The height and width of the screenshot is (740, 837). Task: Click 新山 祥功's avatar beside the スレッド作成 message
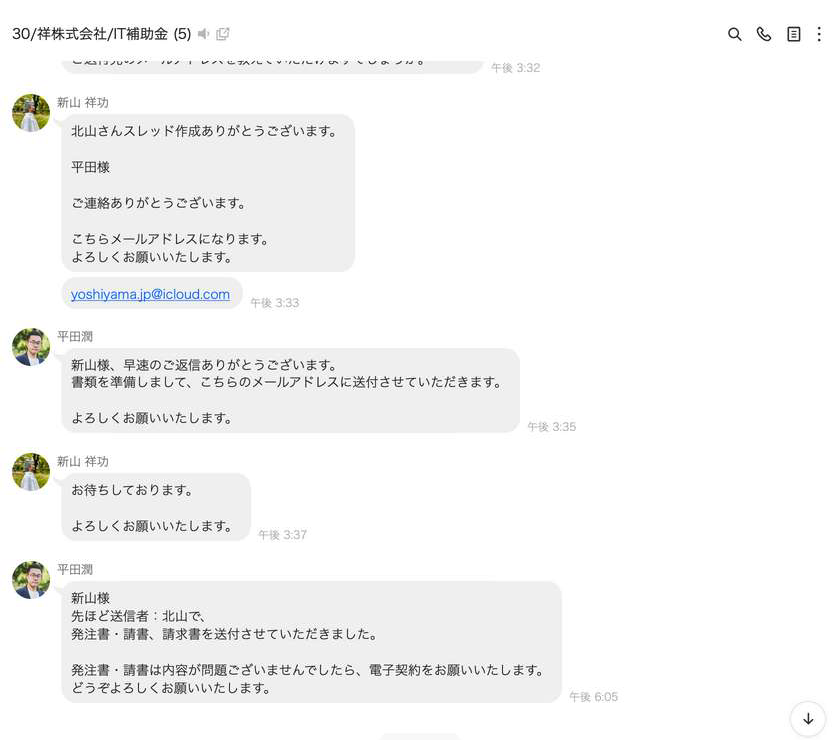pos(31,113)
